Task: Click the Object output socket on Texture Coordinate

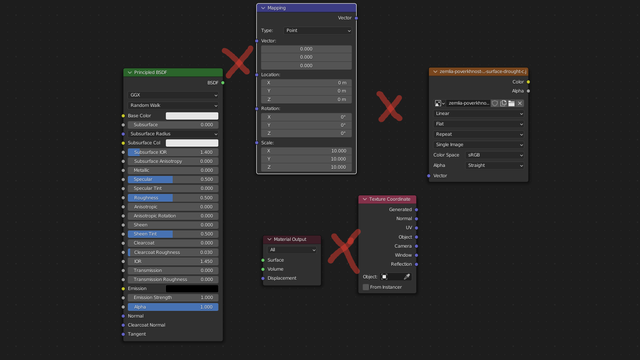Action: tap(416, 237)
